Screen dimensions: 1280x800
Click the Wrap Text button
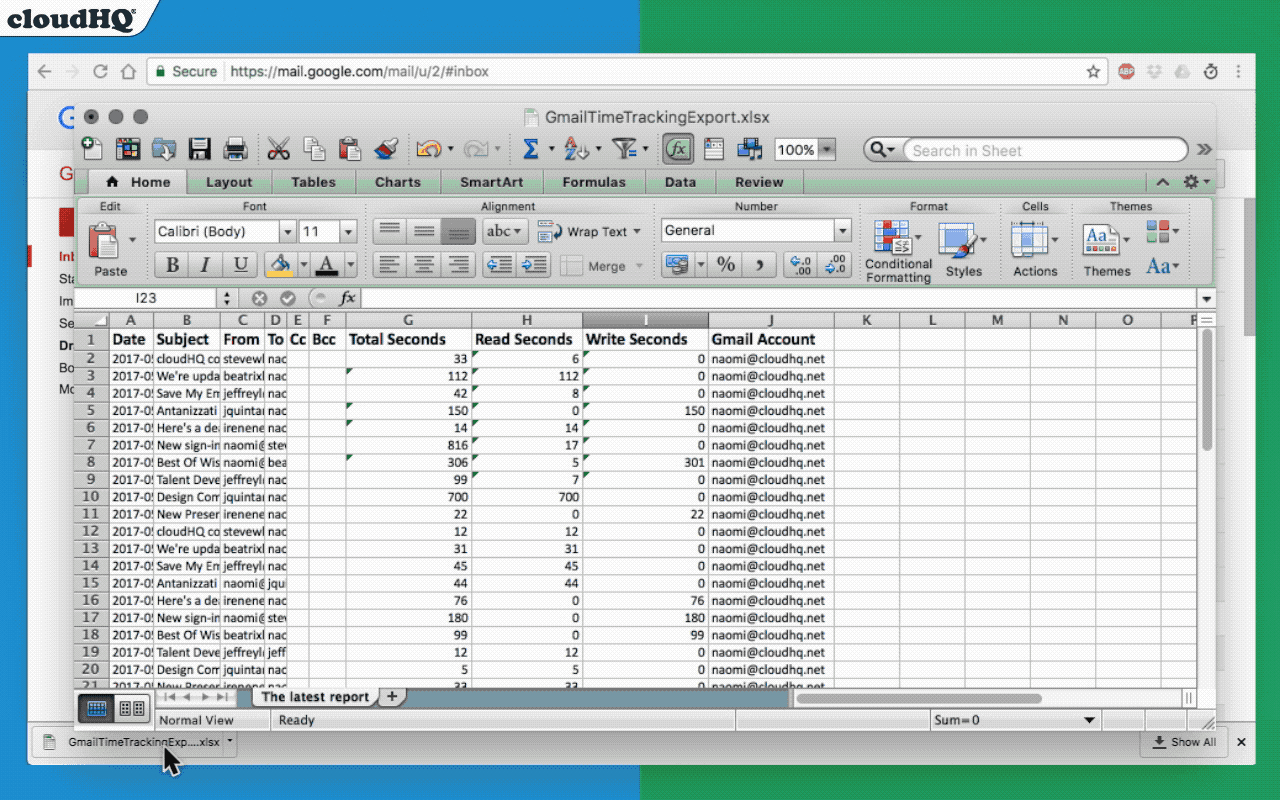[589, 232]
